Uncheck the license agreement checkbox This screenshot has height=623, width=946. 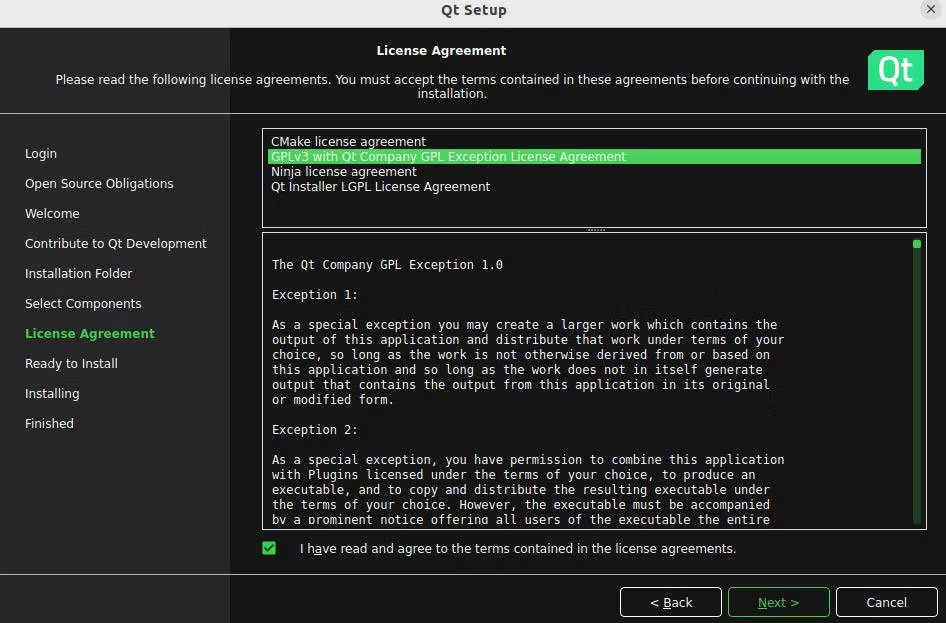[269, 548]
